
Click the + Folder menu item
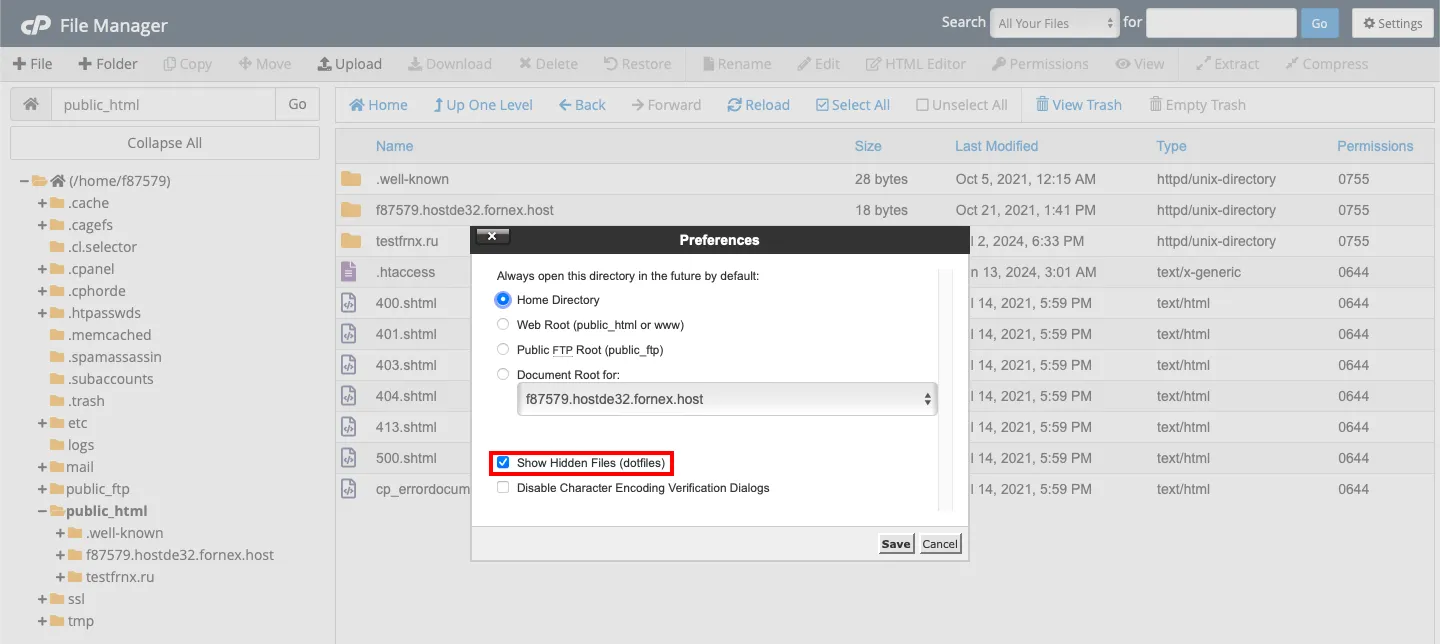point(107,64)
